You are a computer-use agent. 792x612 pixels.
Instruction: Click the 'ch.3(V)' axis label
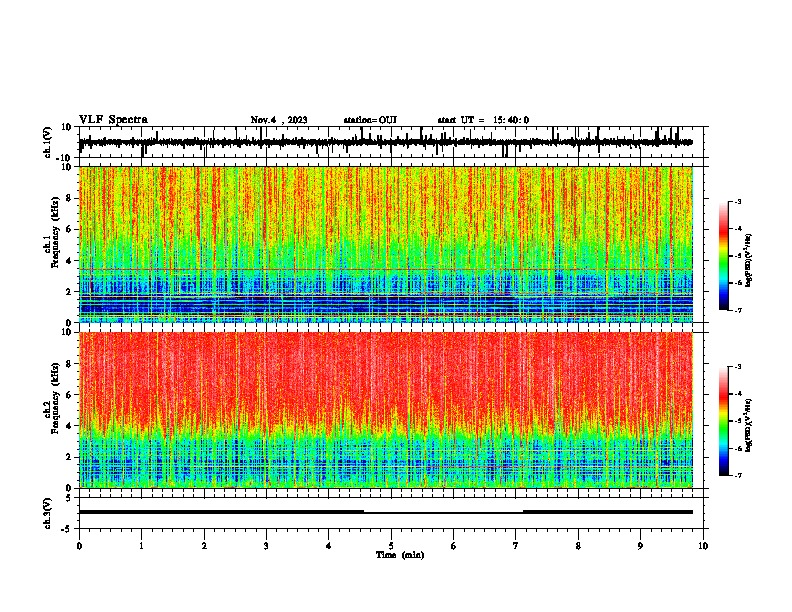click(x=48, y=513)
